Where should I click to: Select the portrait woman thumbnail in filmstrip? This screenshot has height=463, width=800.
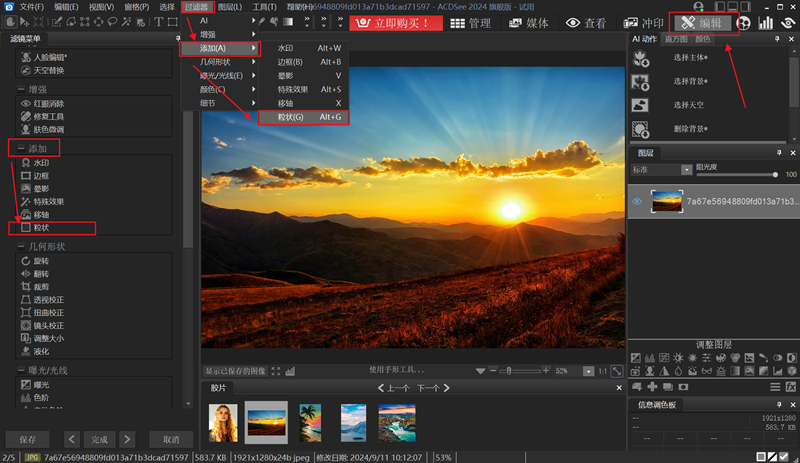pyautogui.click(x=223, y=422)
